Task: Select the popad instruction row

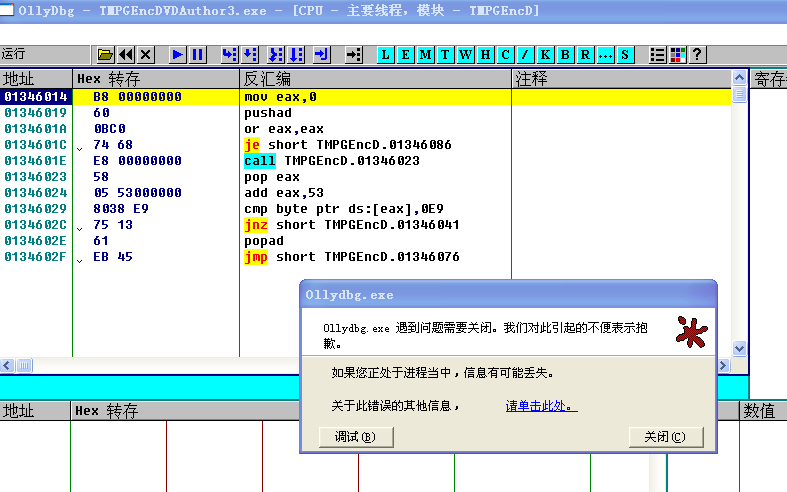Action: 365,241
